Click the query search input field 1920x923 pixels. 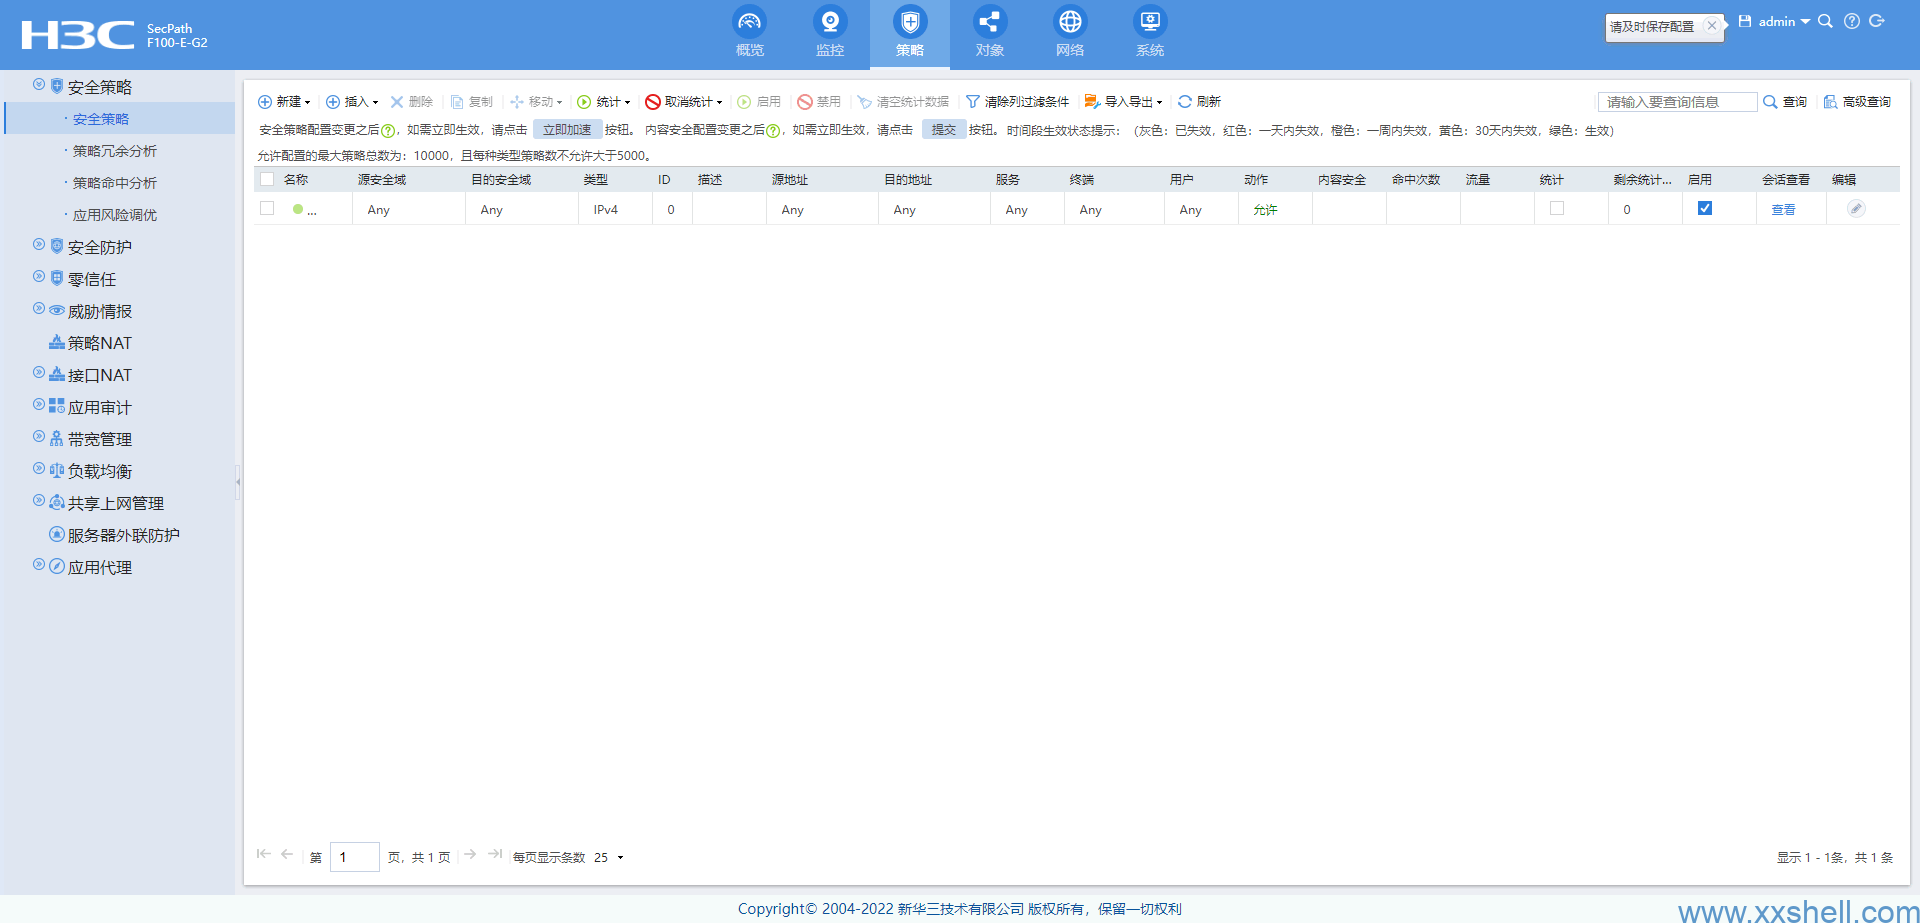click(1677, 102)
